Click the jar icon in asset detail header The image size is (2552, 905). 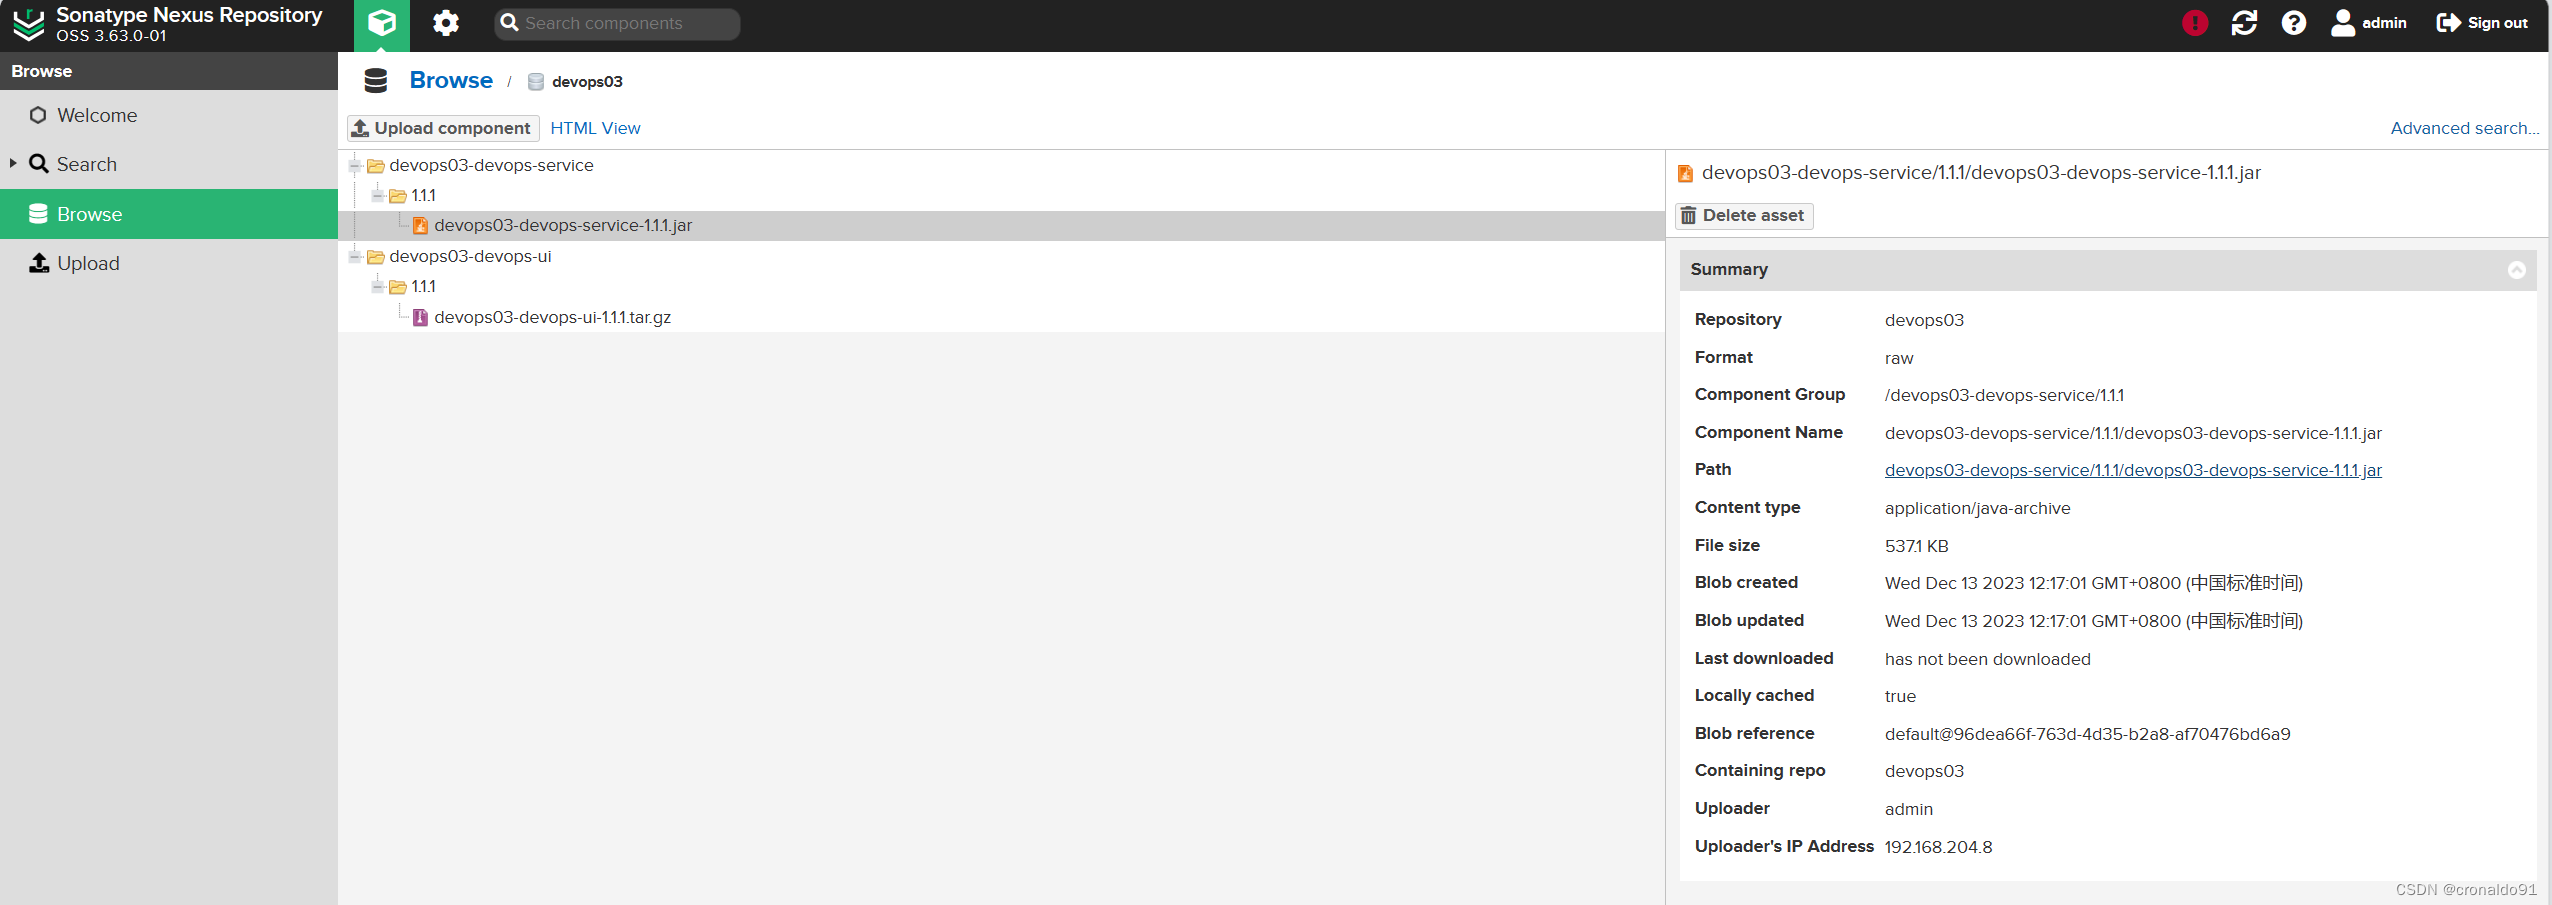coord(1685,174)
